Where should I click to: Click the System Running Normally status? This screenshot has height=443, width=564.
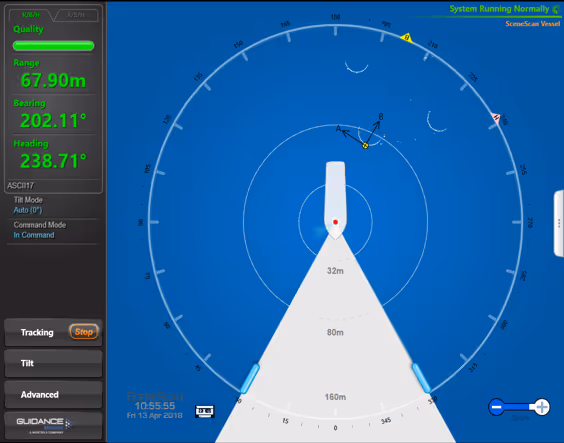pyautogui.click(x=499, y=9)
